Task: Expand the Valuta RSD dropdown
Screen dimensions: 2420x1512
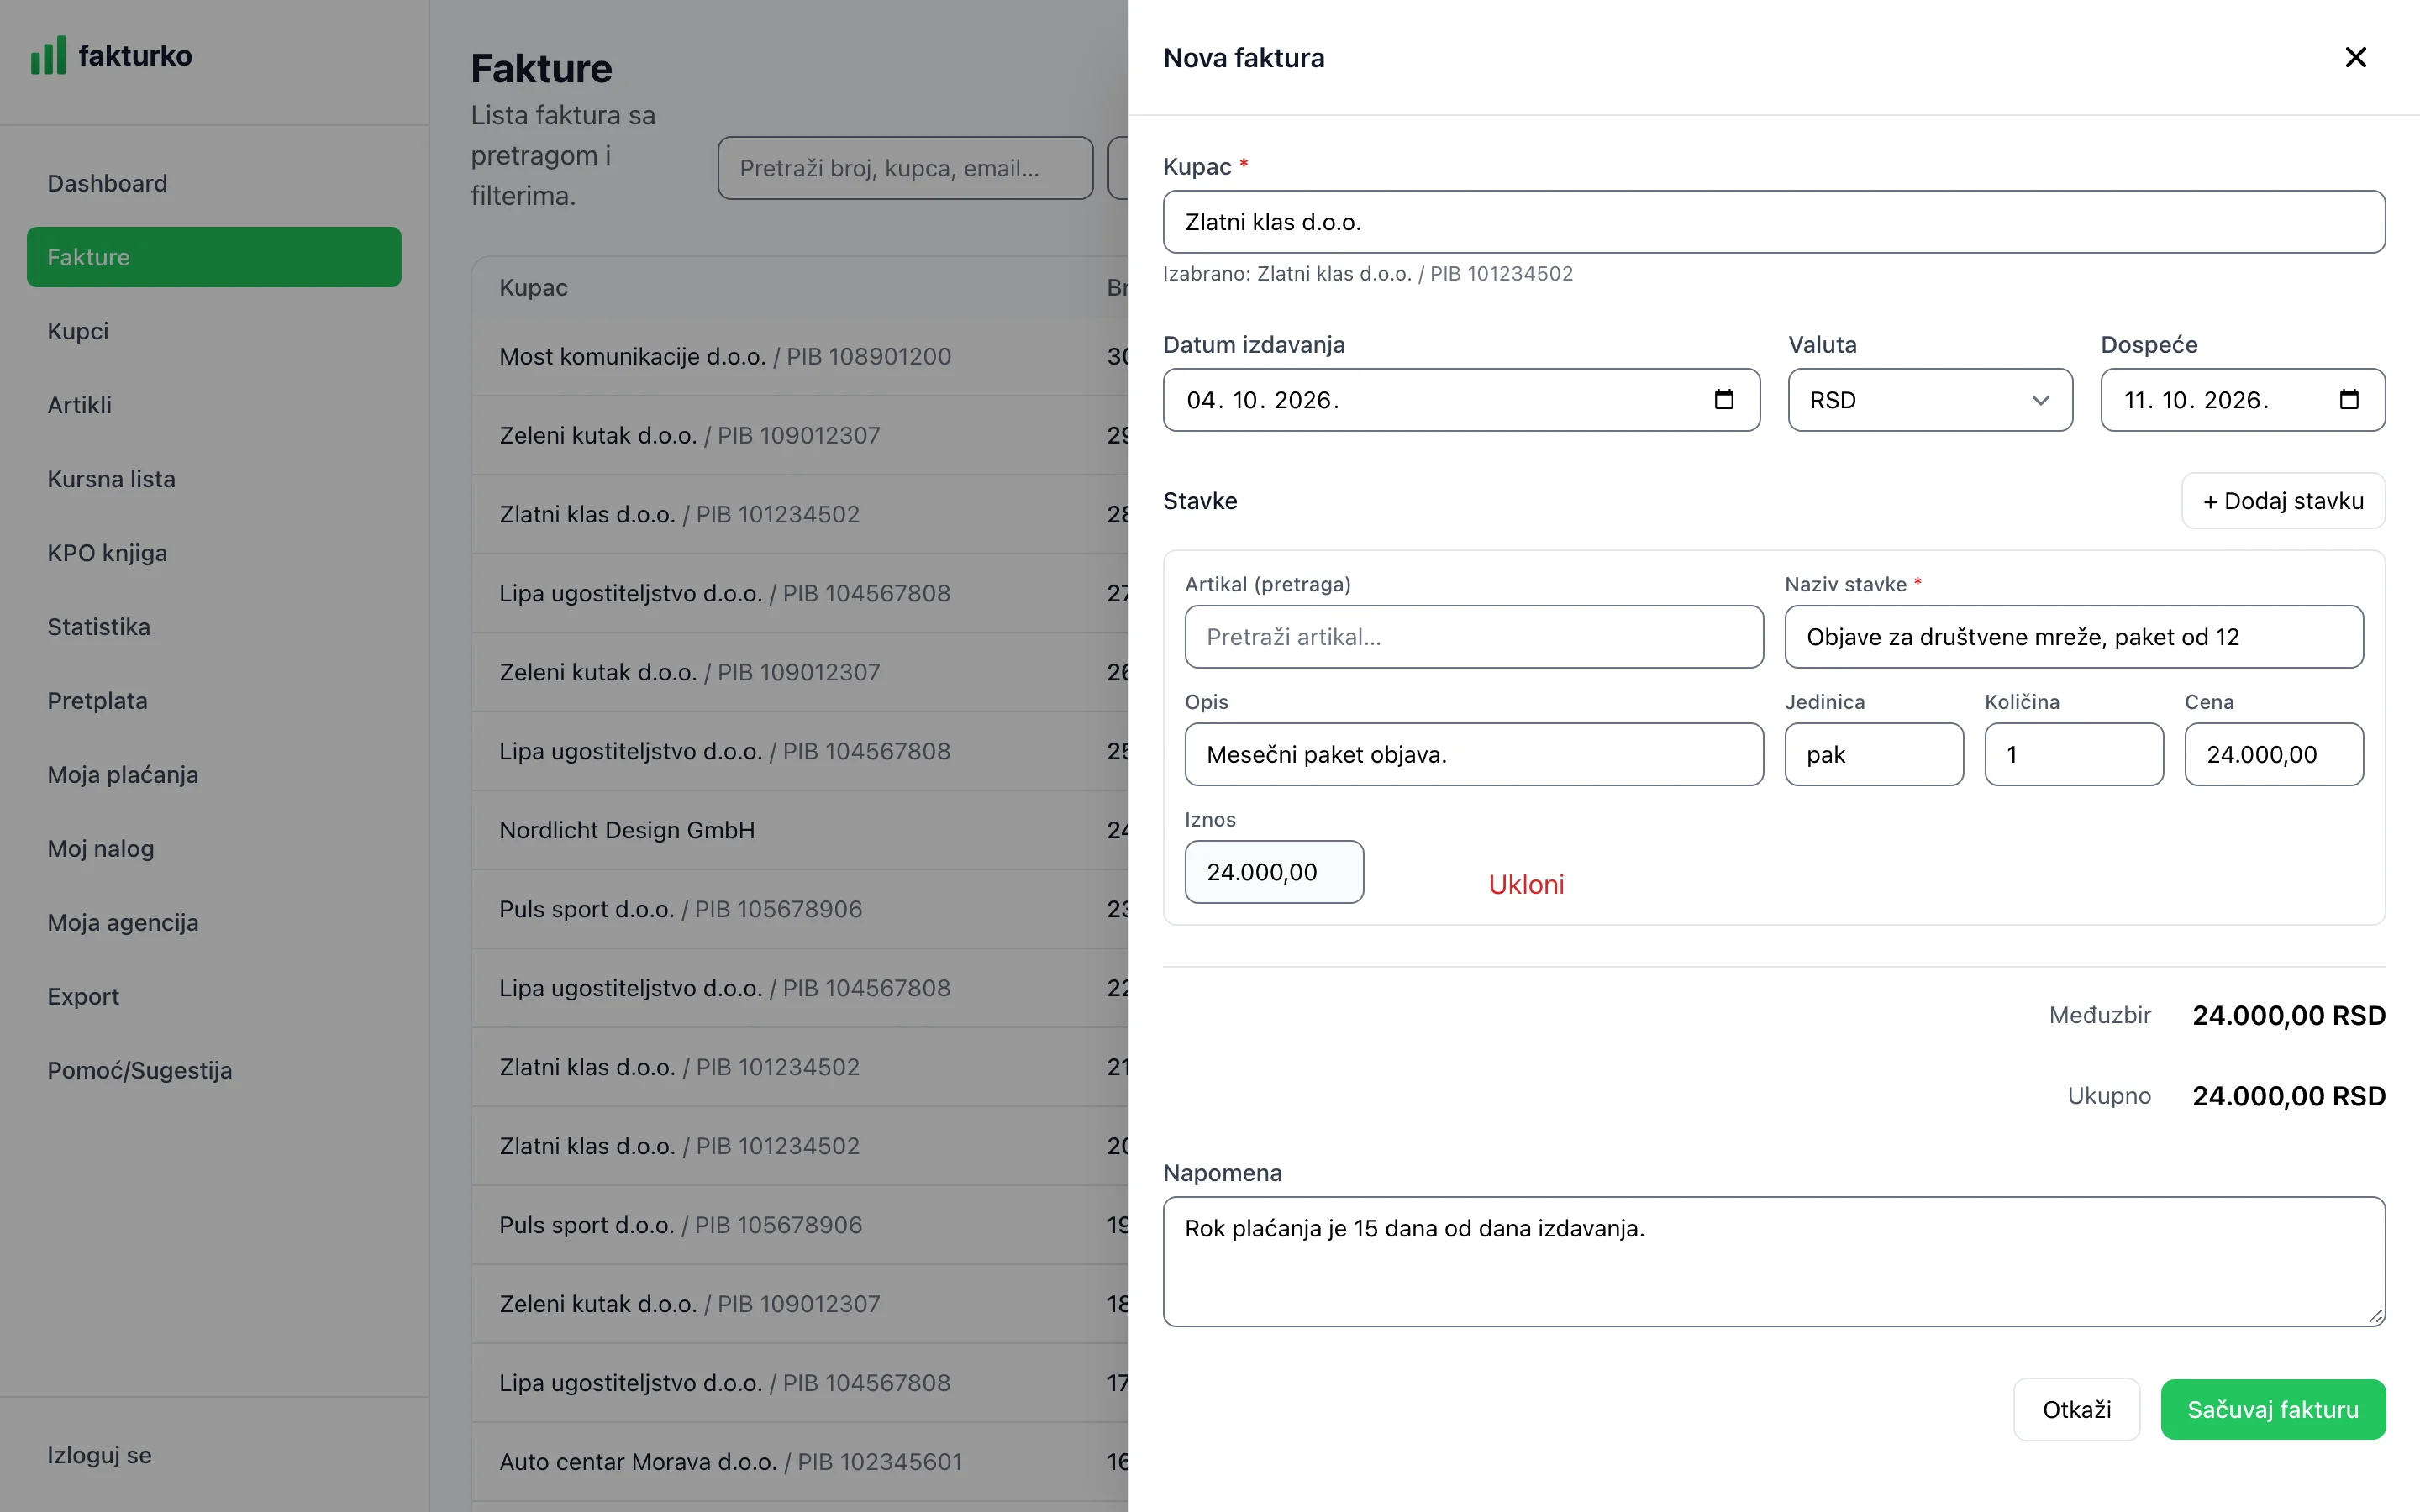Action: click(x=1930, y=400)
